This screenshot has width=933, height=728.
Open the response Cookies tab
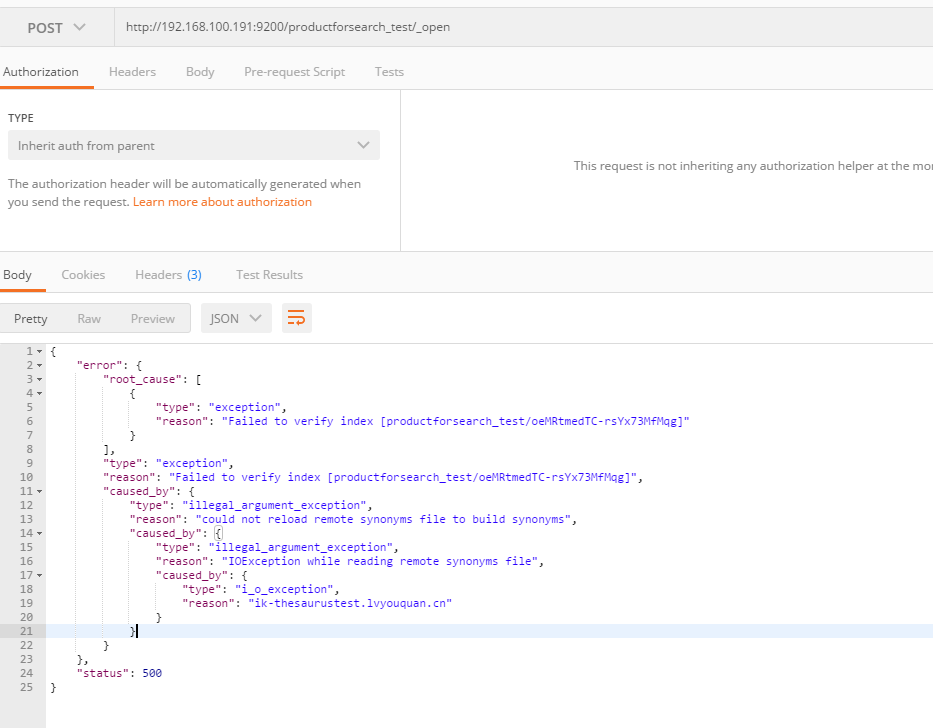[x=83, y=275]
